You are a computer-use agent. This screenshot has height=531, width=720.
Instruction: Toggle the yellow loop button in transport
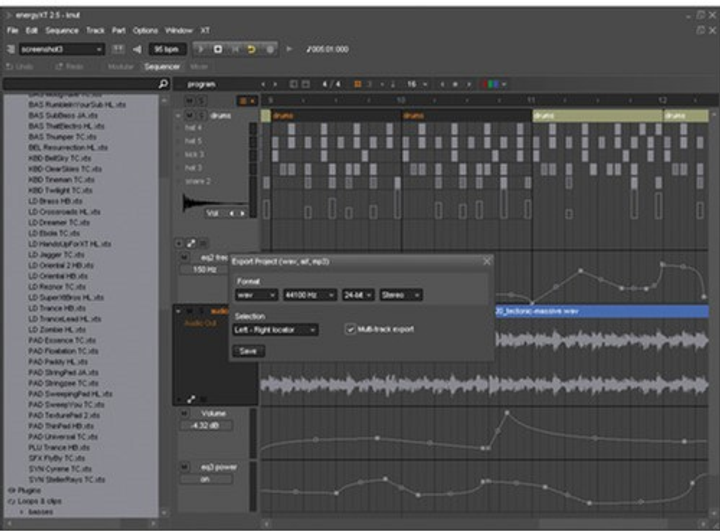click(x=252, y=49)
